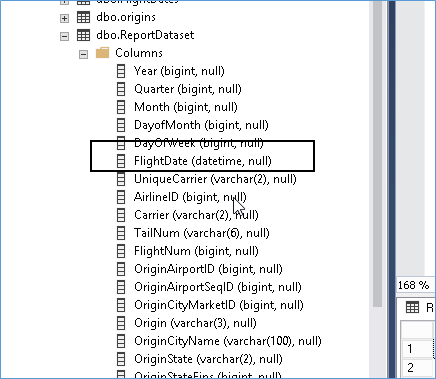
Task: Expand the dbo.origins table node
Action: pos(64,18)
